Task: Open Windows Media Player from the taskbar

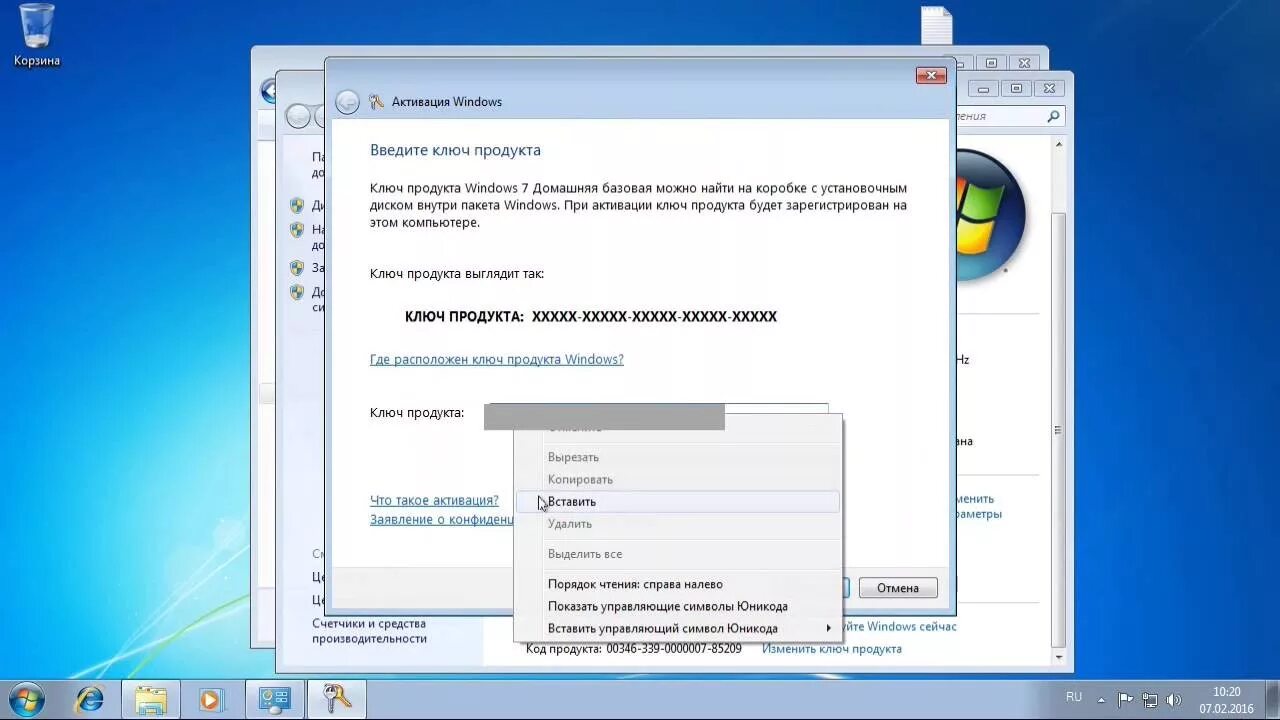Action: click(x=211, y=699)
